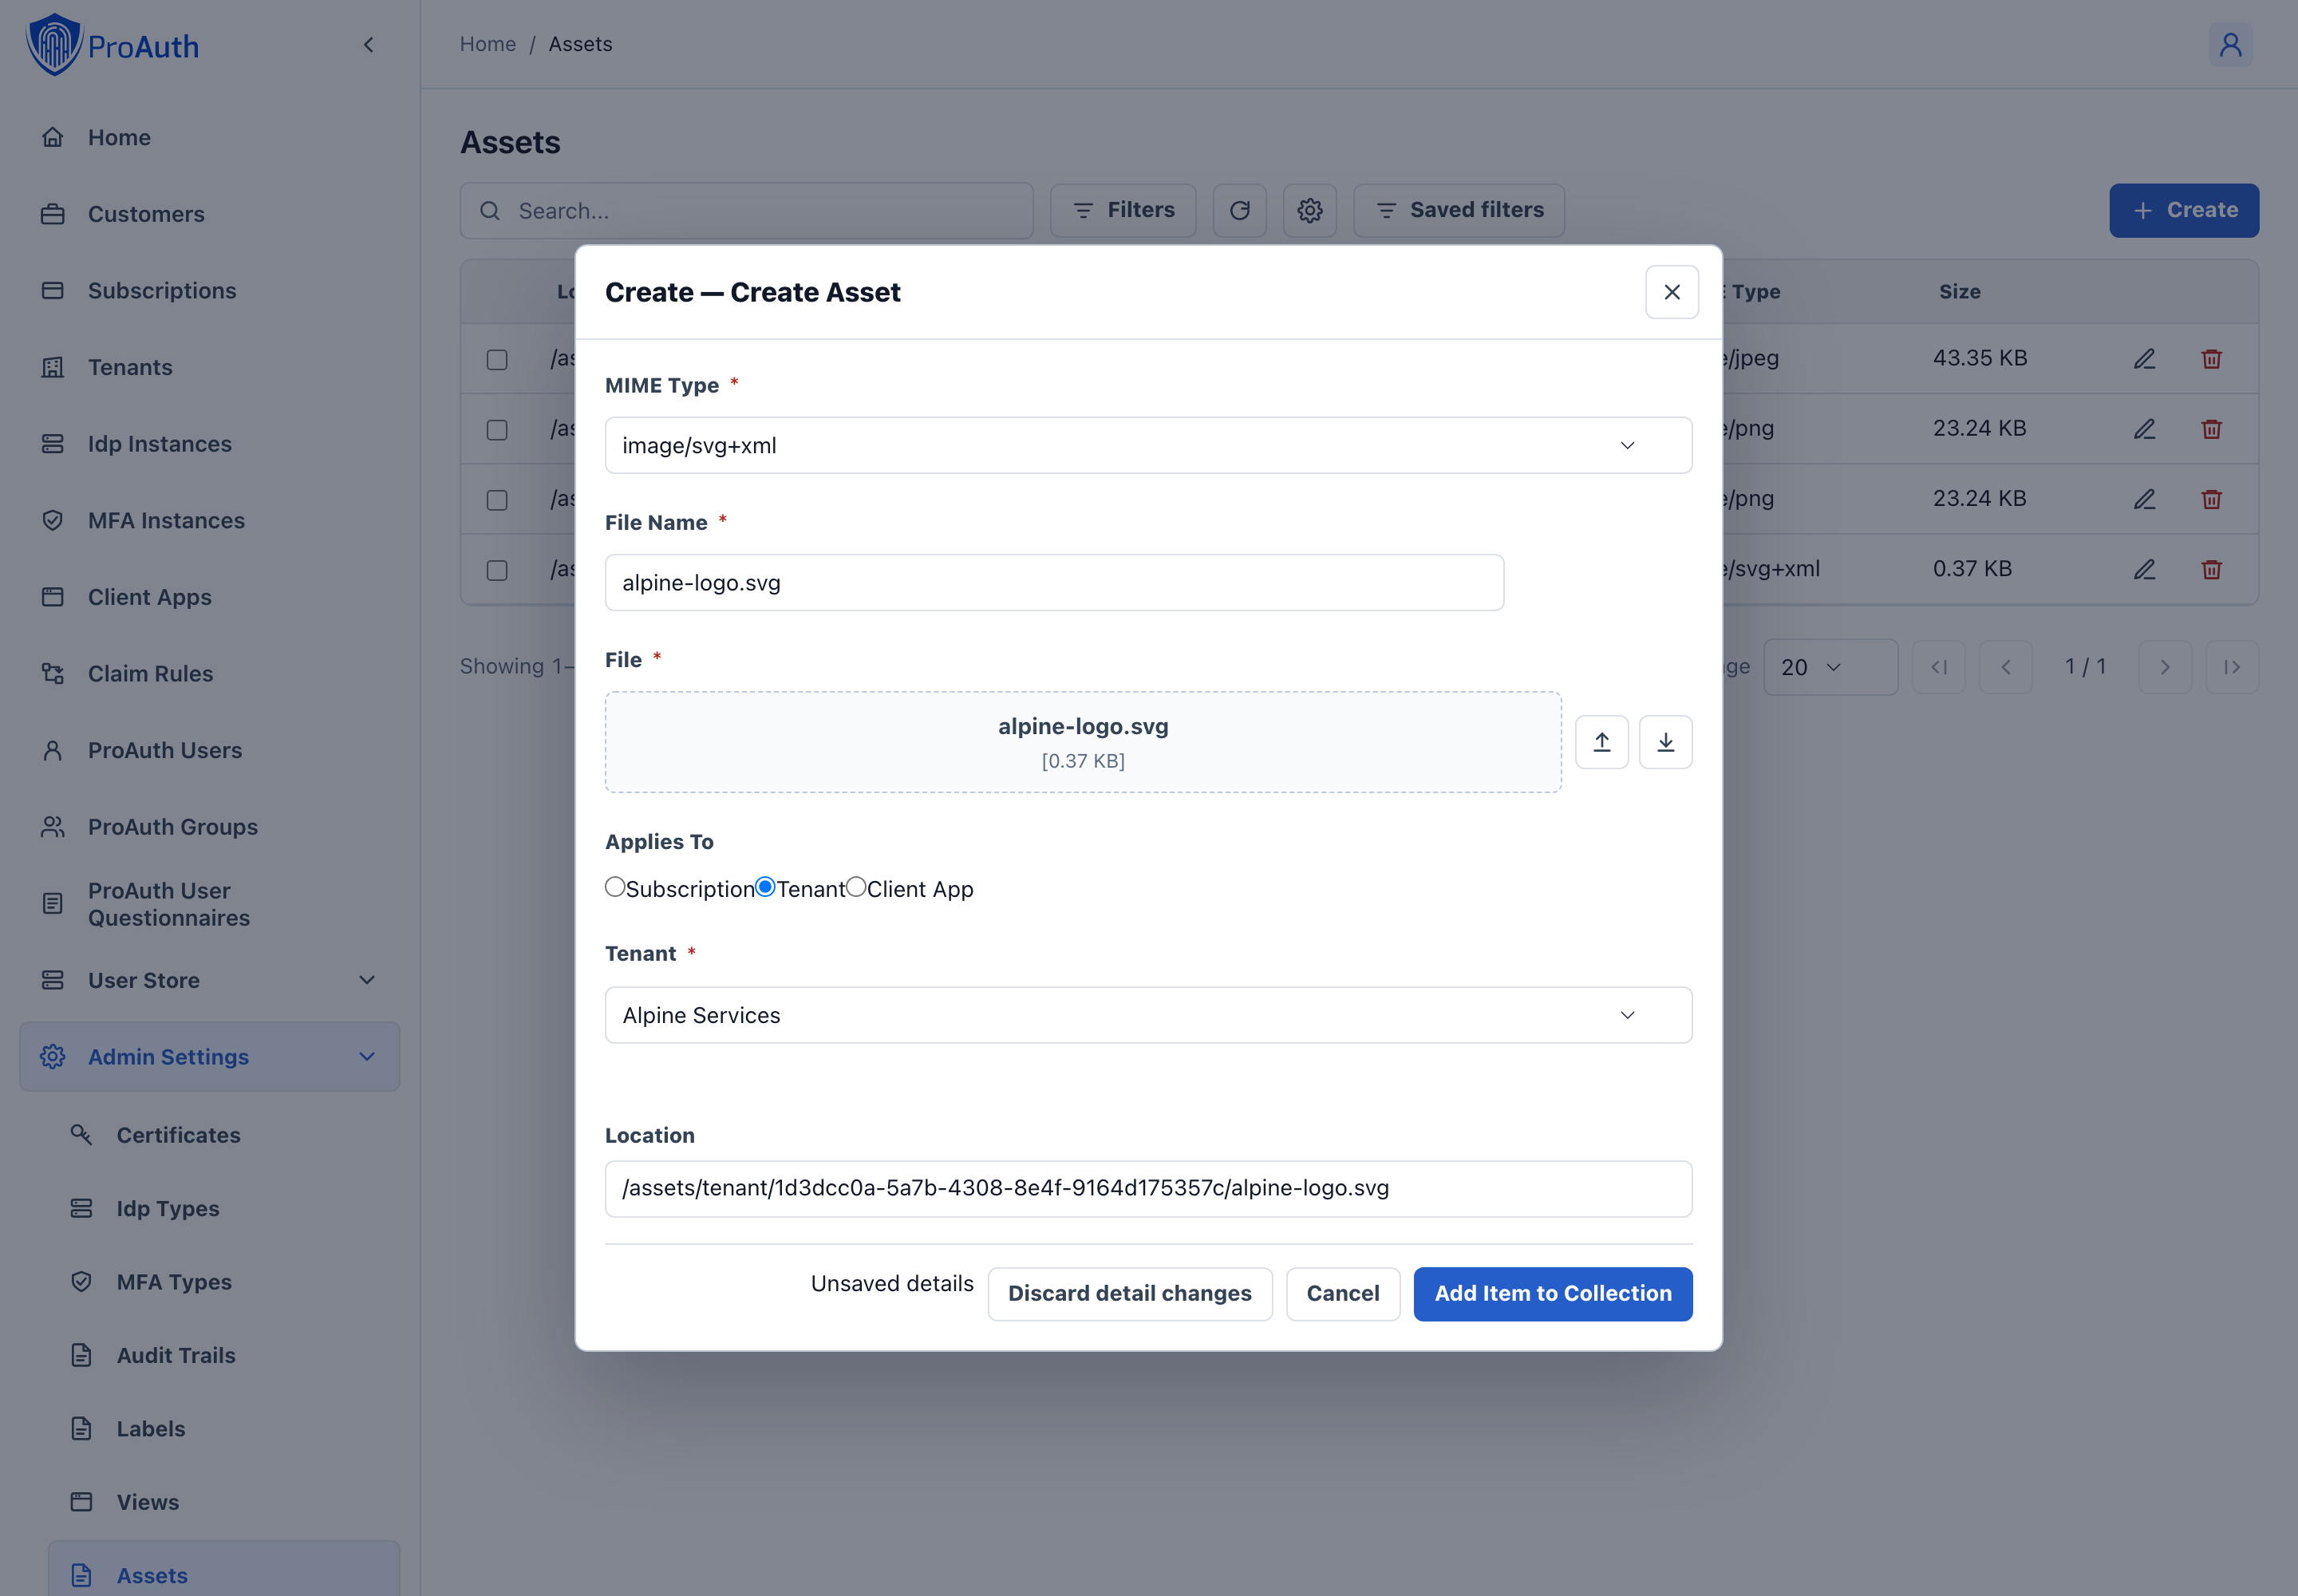The width and height of the screenshot is (2298, 1596).
Task: Click the Home breadcrumb link
Action: pyautogui.click(x=488, y=44)
